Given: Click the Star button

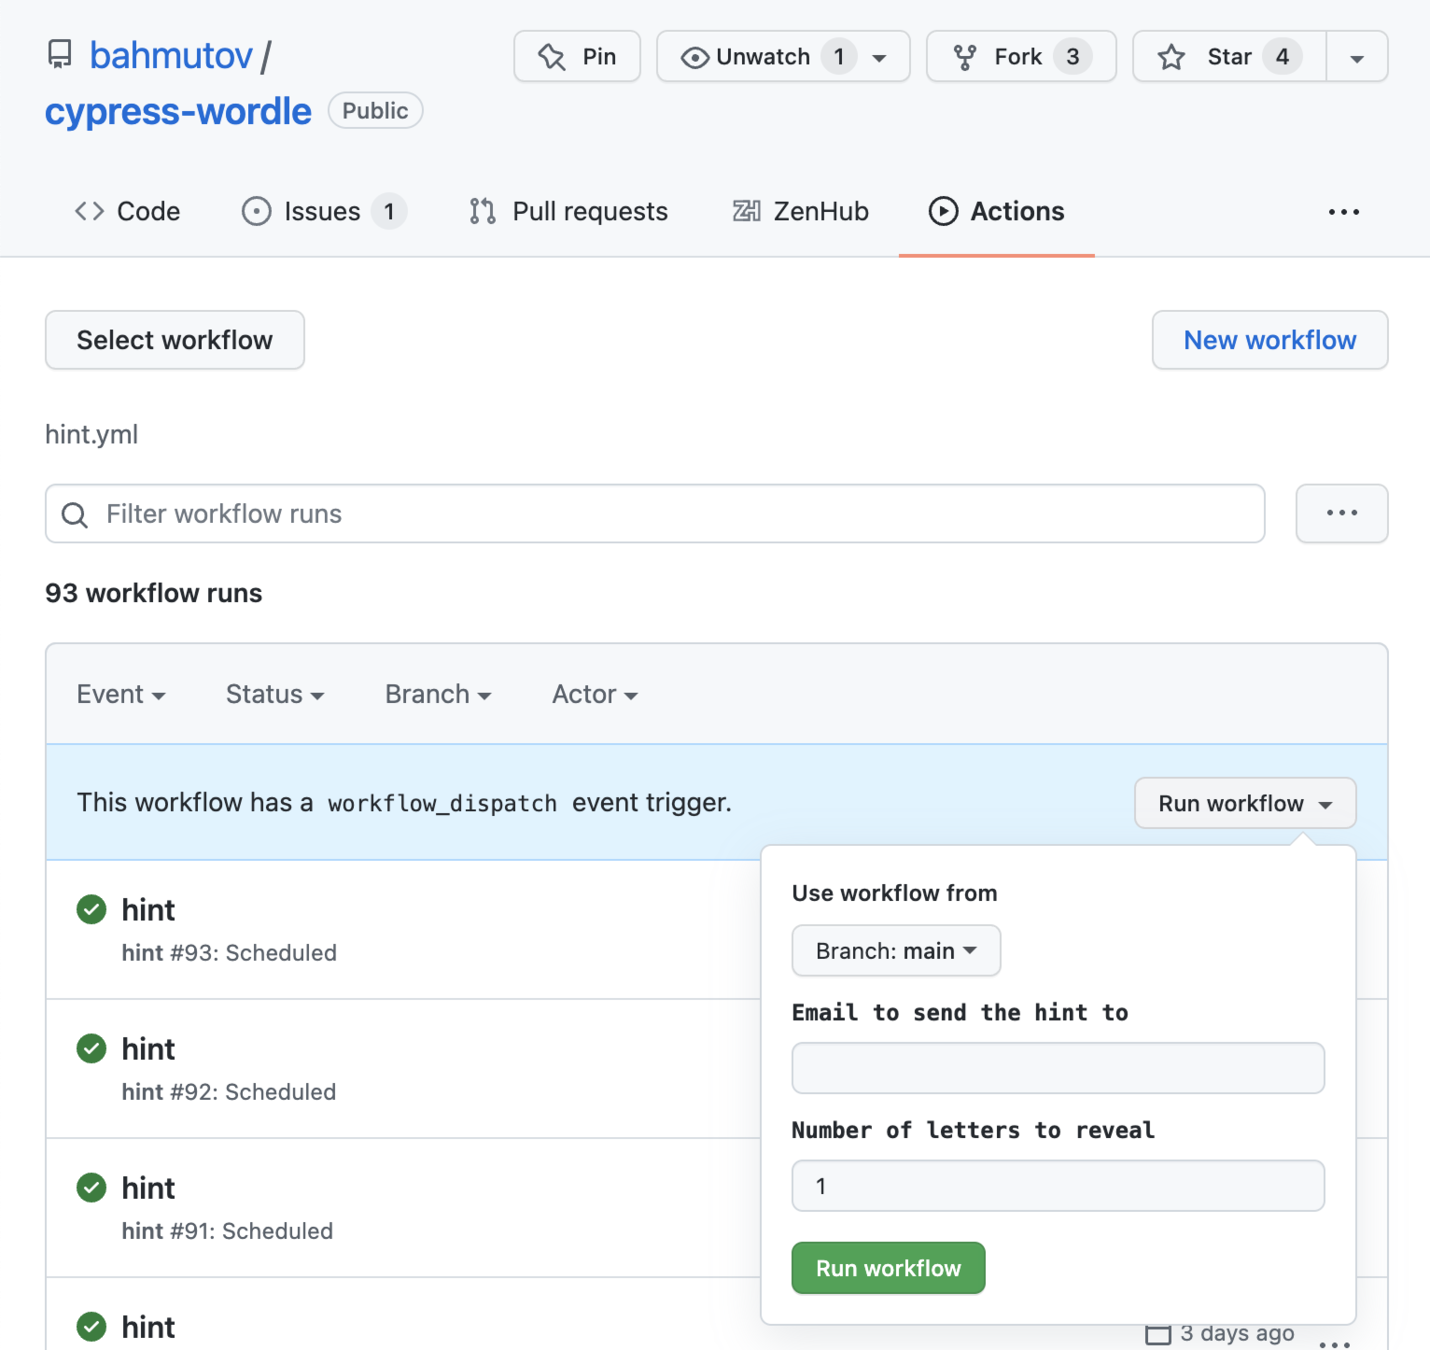Looking at the screenshot, I should (1230, 57).
